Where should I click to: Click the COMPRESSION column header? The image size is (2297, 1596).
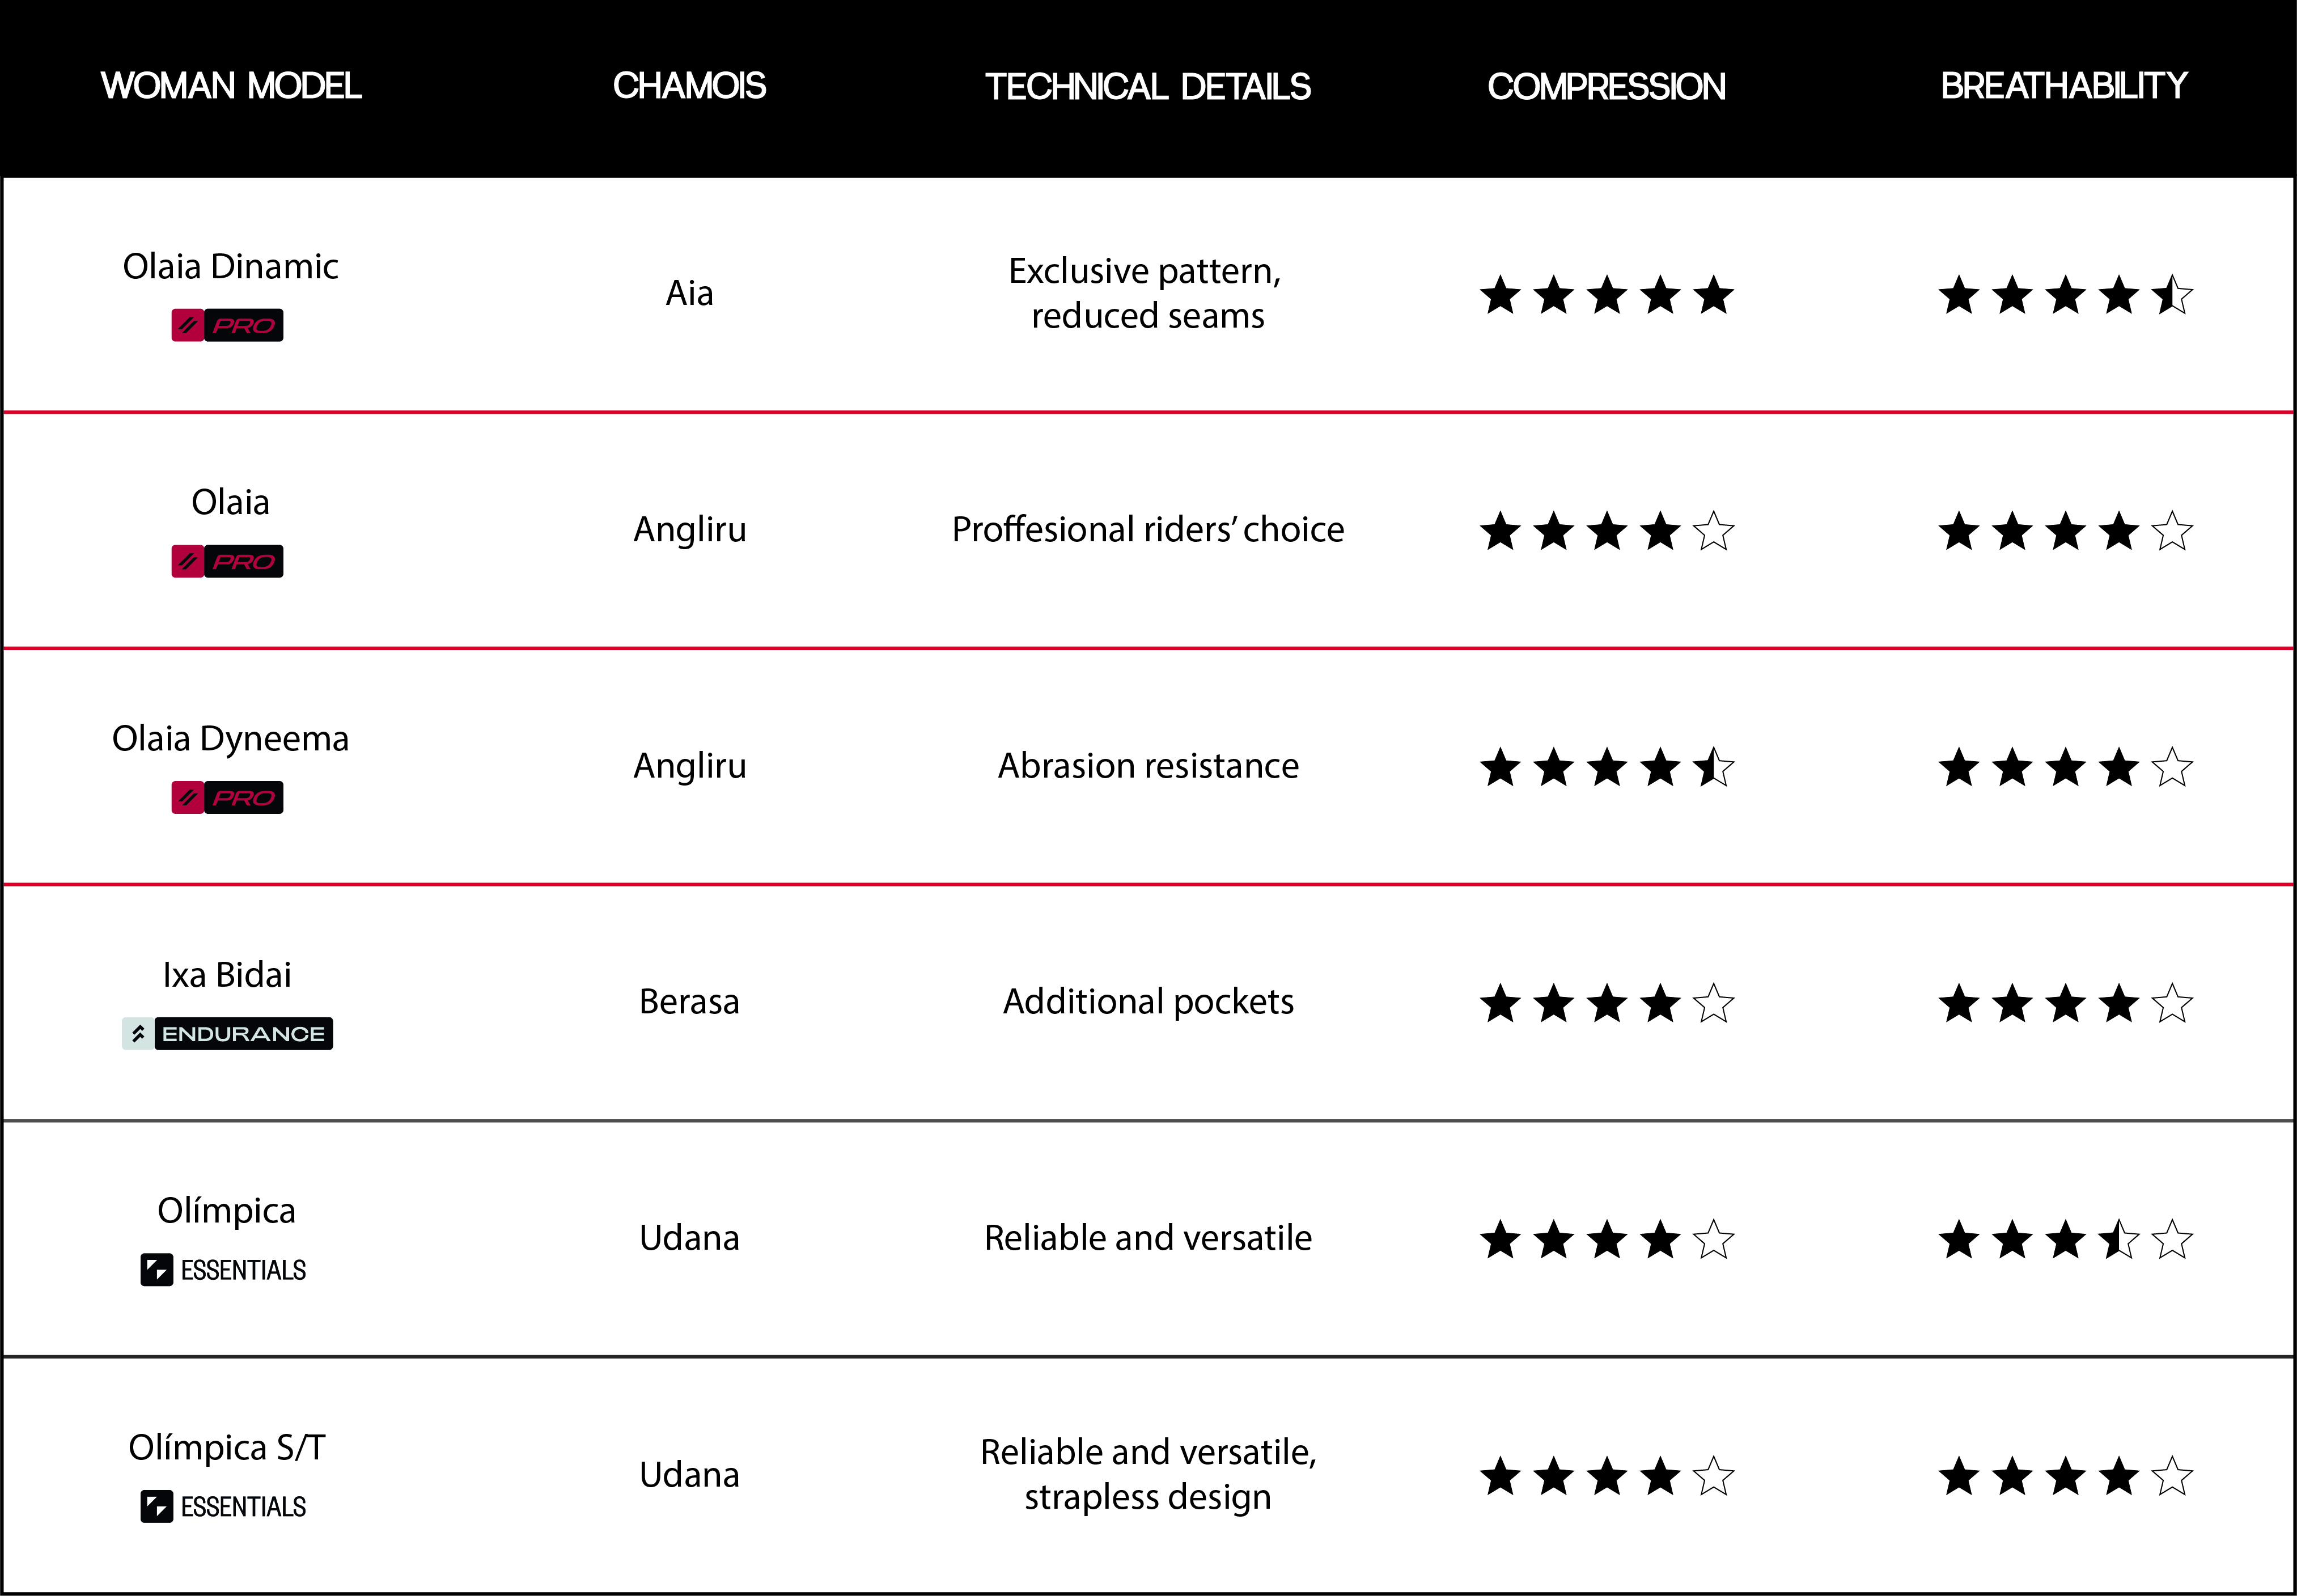click(1606, 87)
